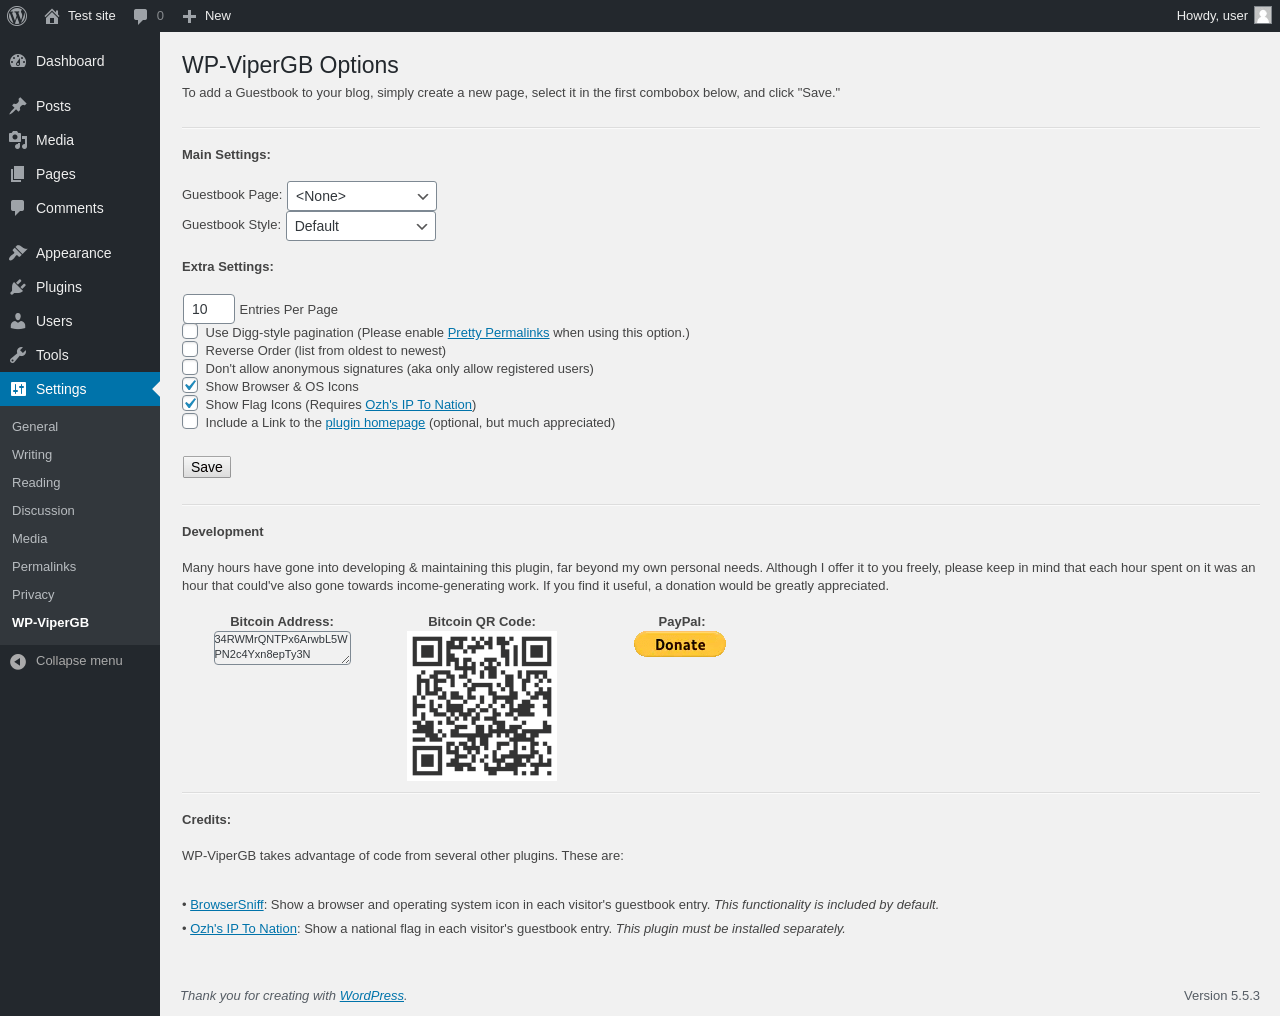This screenshot has width=1280, height=1016.
Task: Follow the Pretty Permalinks link
Action: click(x=498, y=333)
